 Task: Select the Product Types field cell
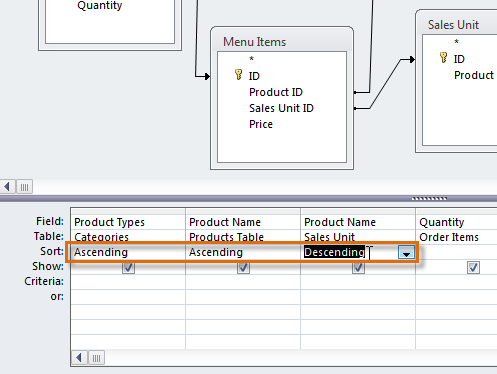point(128,222)
